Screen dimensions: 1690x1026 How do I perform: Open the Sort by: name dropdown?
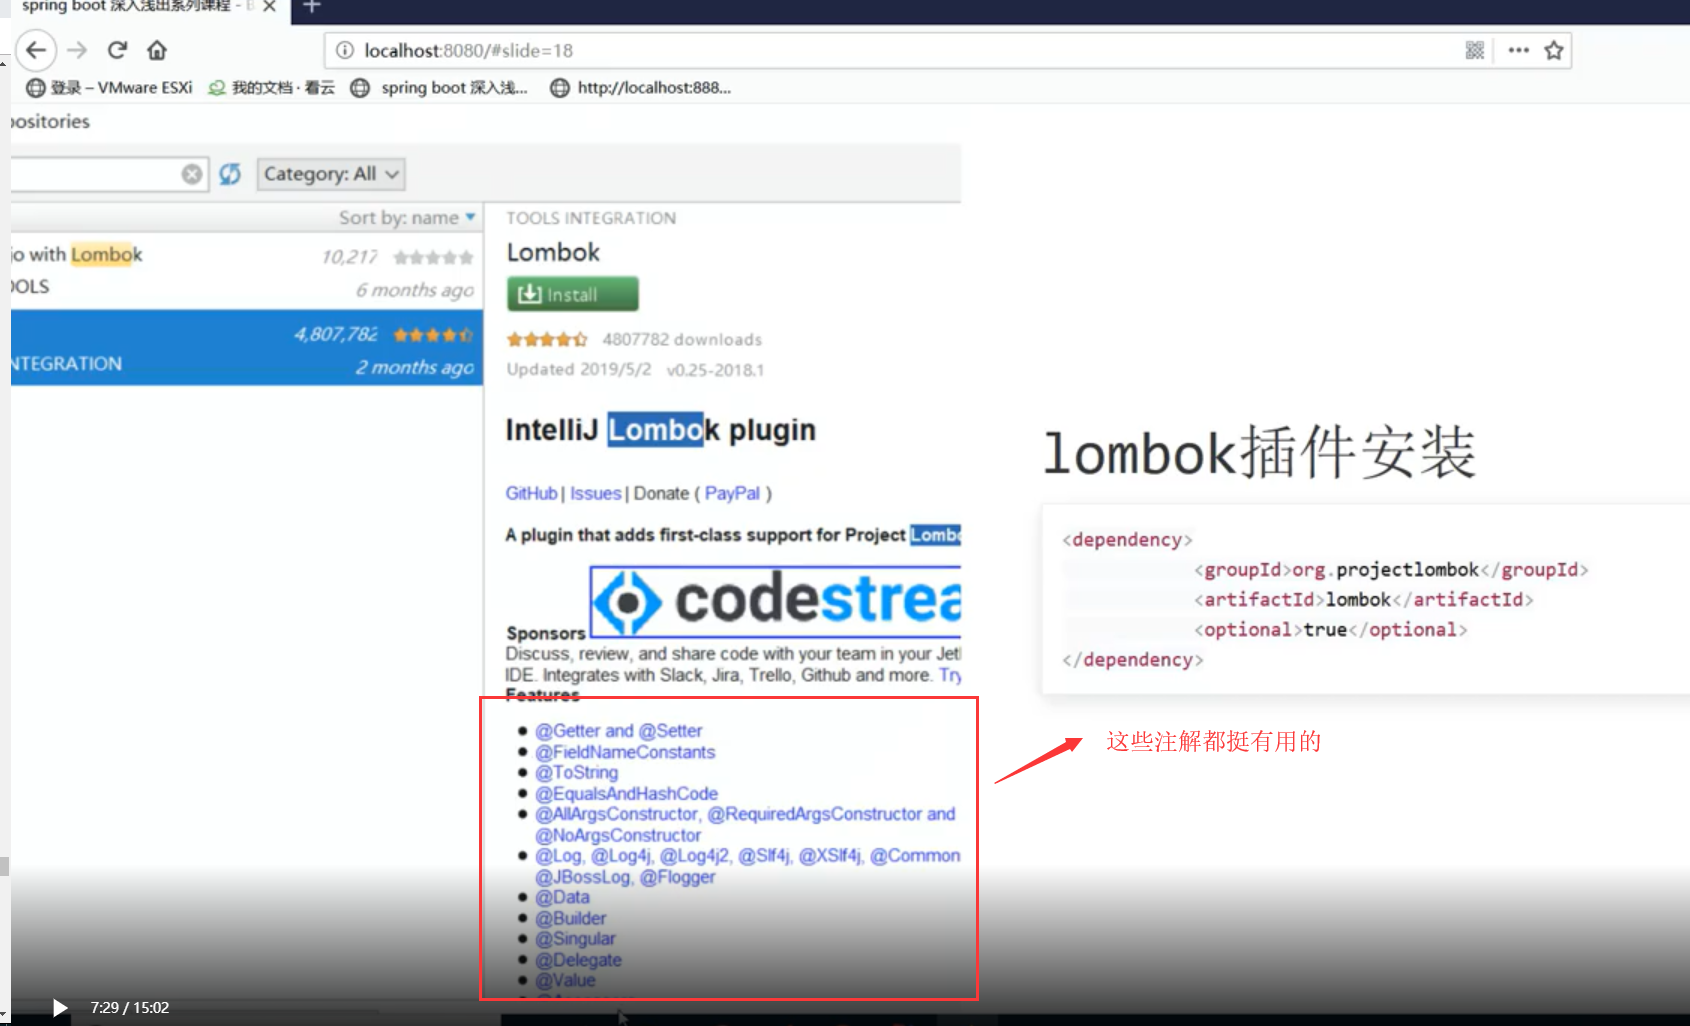pyautogui.click(x=407, y=218)
